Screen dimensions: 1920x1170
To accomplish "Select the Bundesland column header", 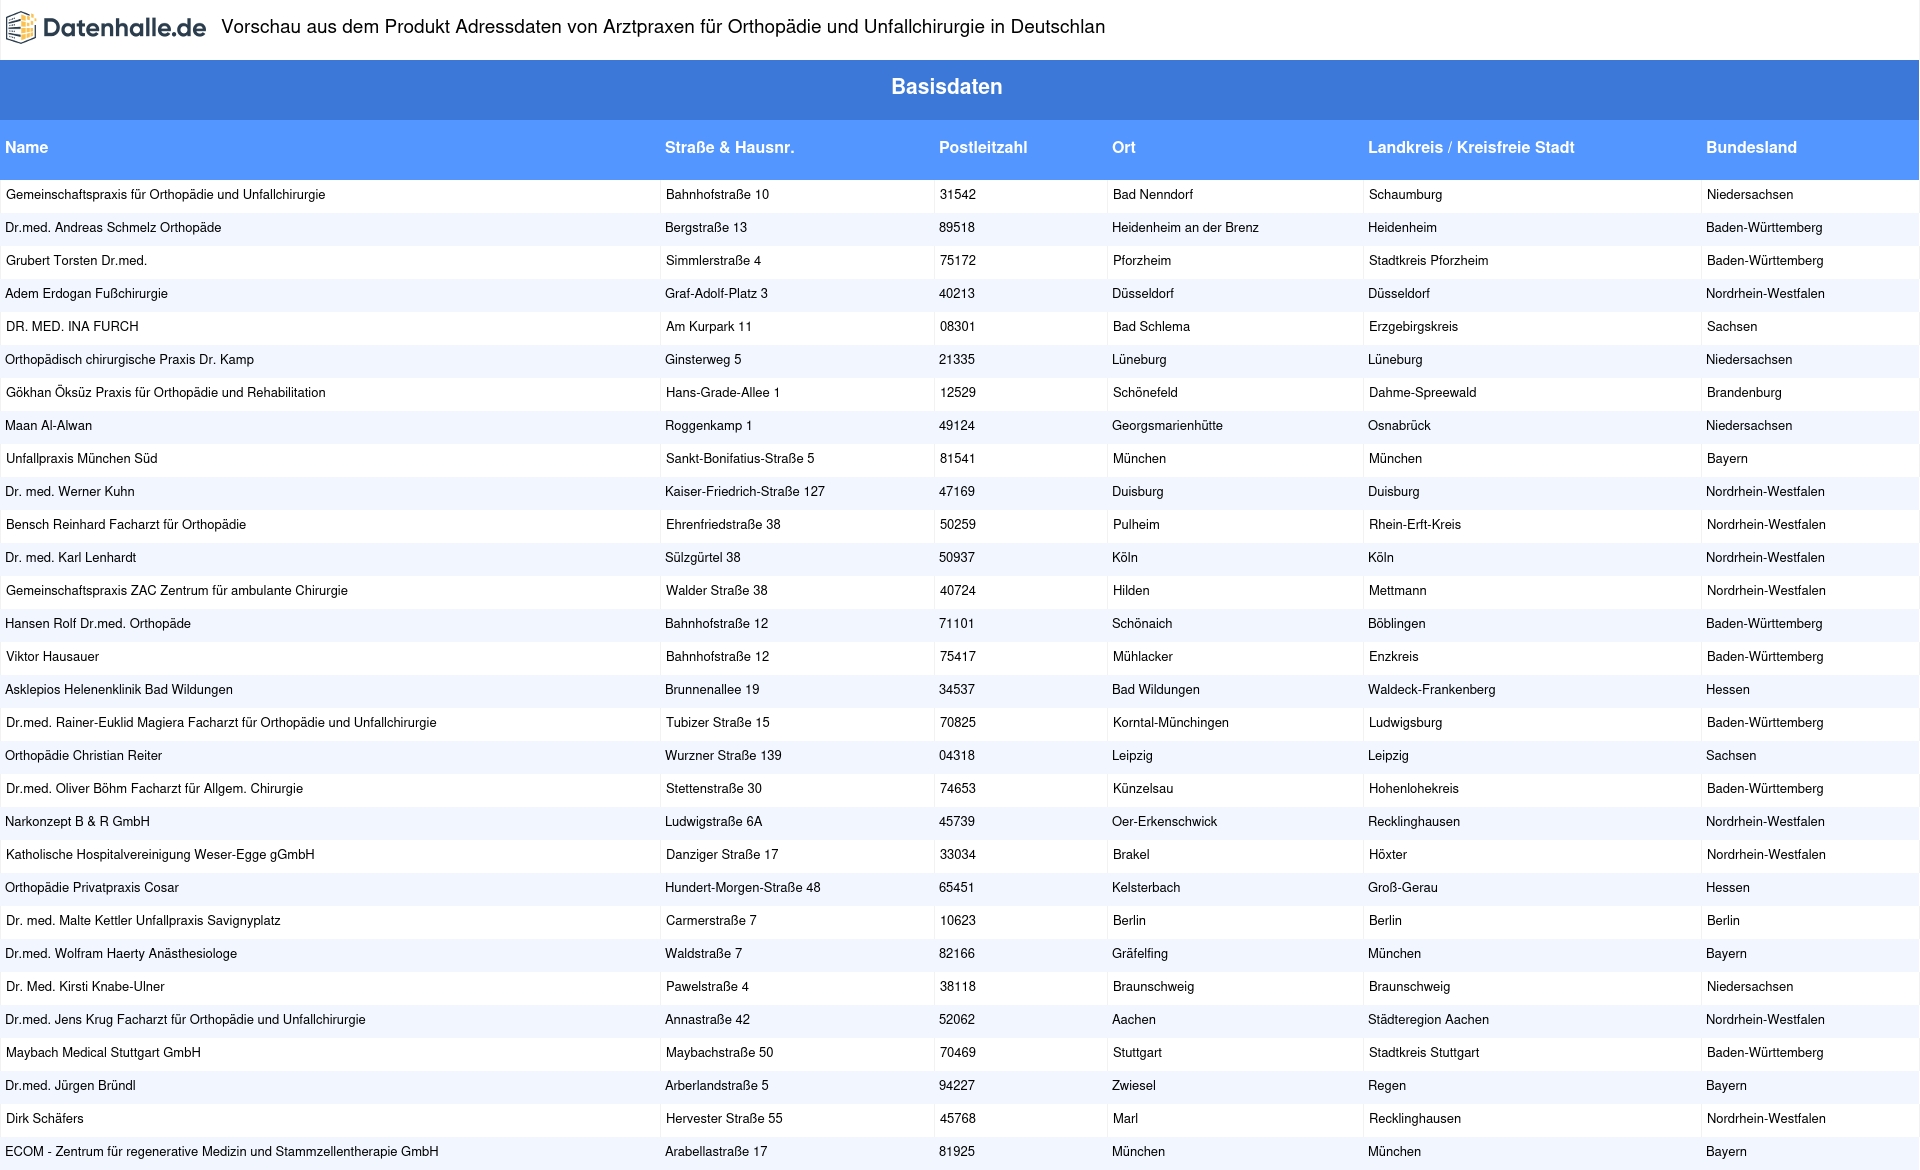I will tap(1751, 147).
